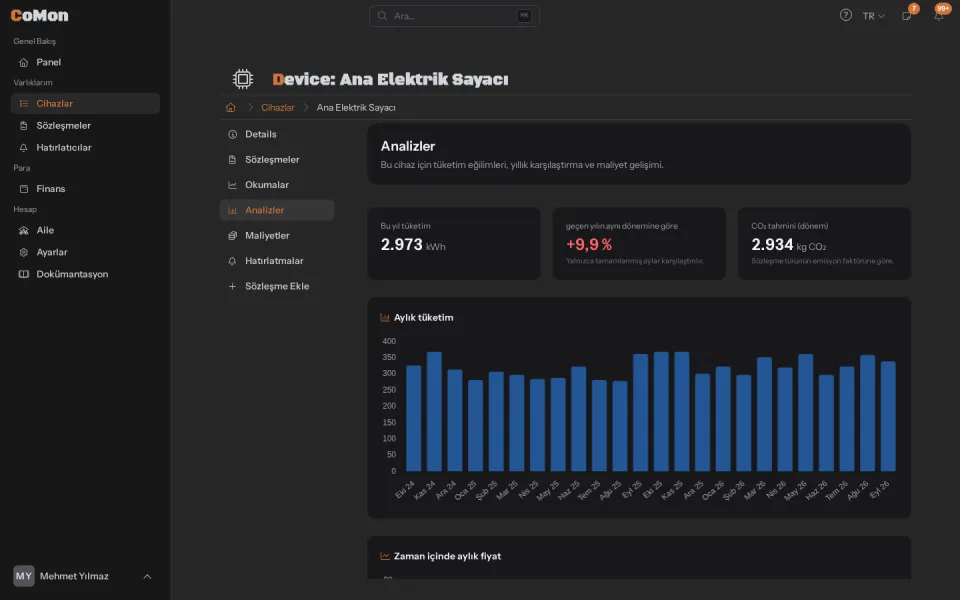Click the home icon in the breadcrumb

231,108
